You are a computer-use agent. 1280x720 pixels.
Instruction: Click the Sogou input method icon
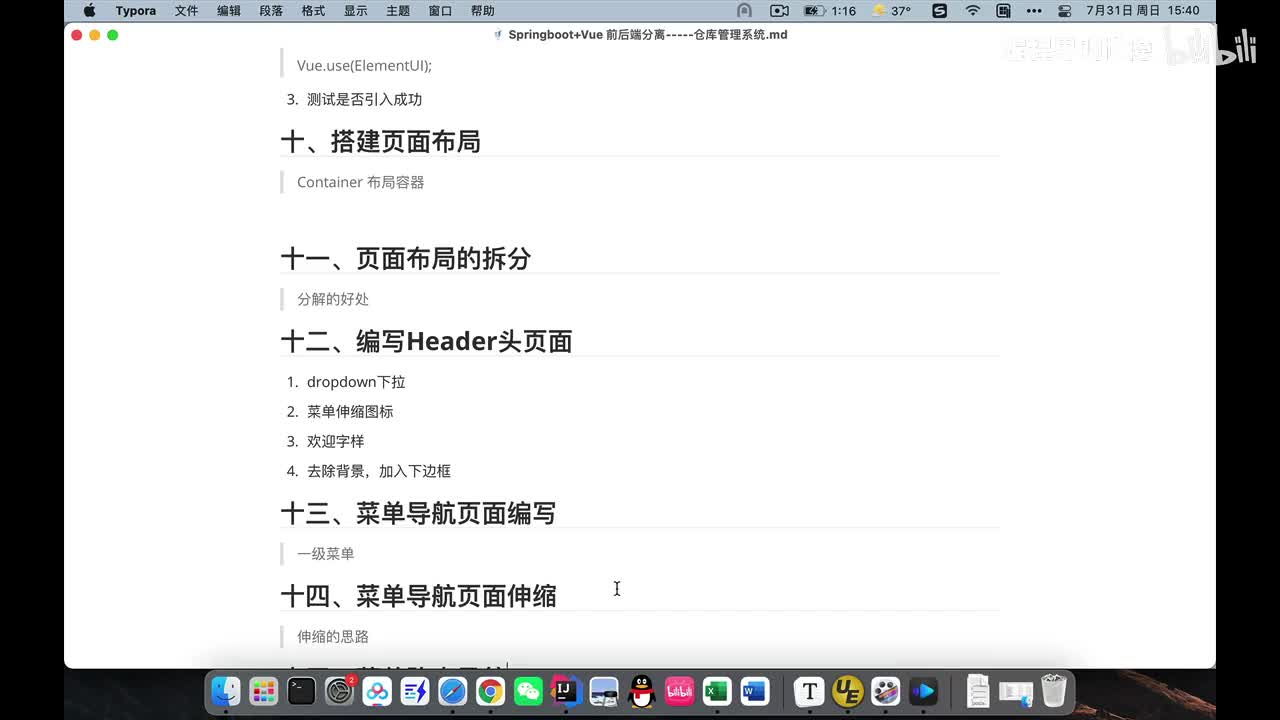click(939, 11)
